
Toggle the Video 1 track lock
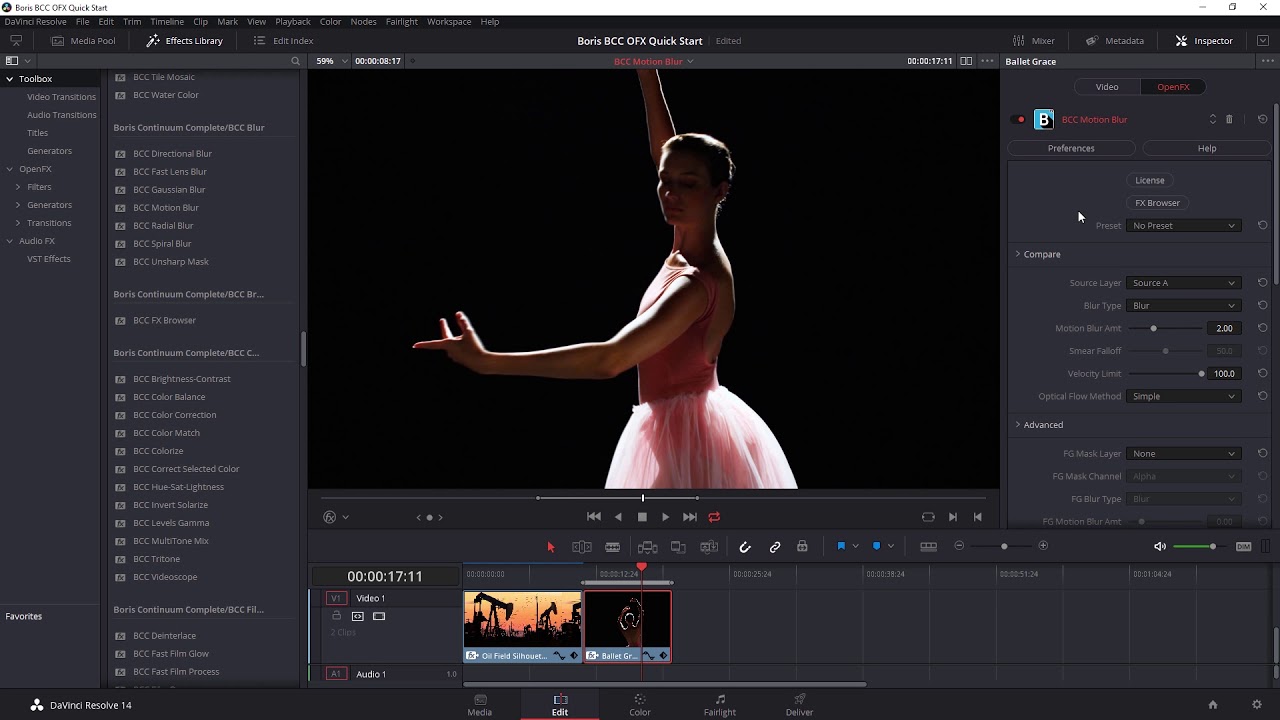(337, 616)
